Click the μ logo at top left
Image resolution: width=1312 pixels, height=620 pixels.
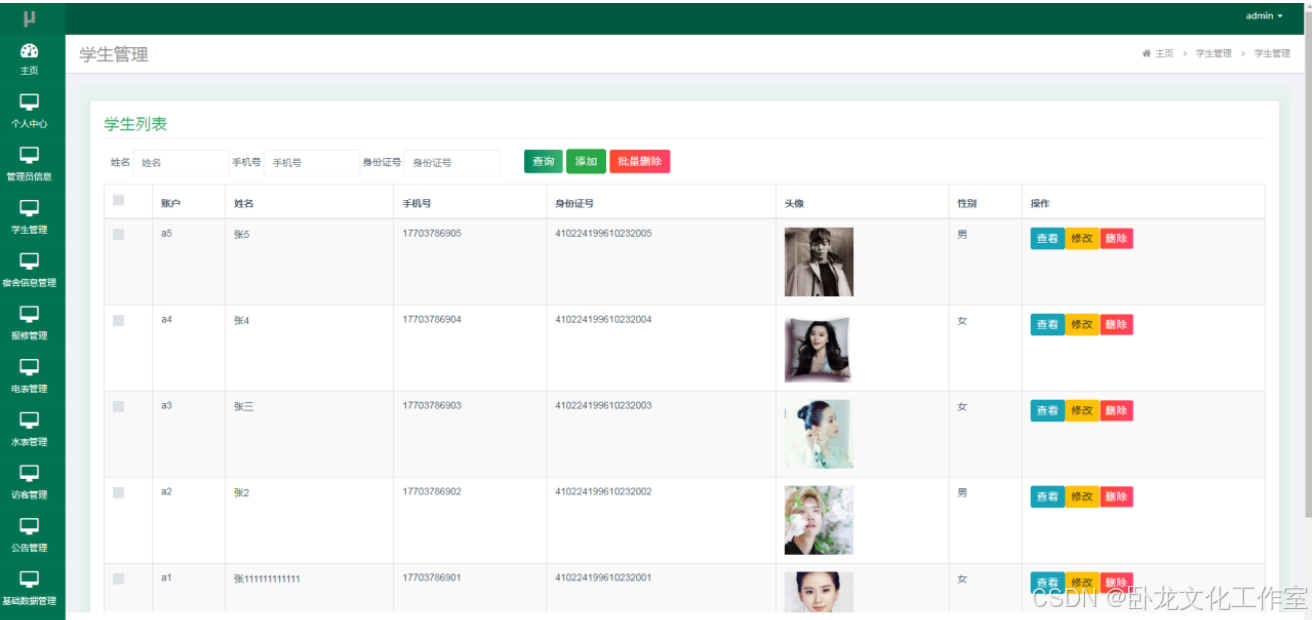[x=30, y=18]
